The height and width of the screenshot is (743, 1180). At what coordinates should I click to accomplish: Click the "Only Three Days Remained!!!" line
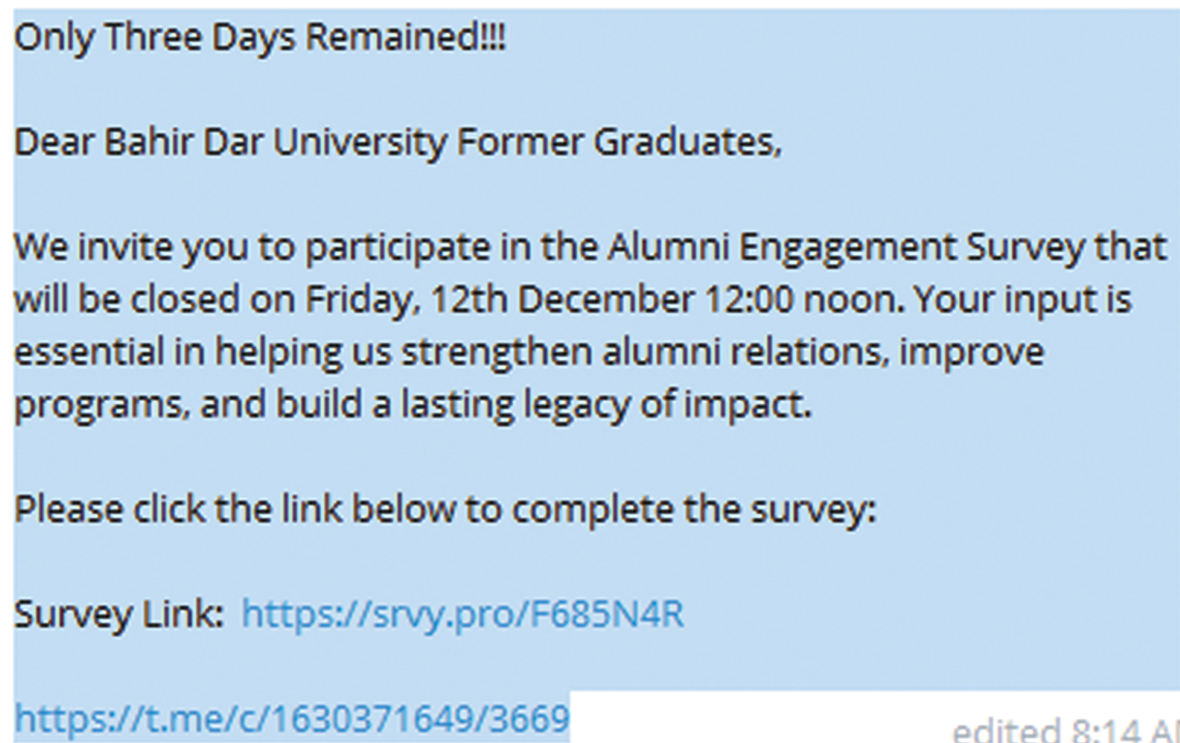pyautogui.click(x=260, y=38)
